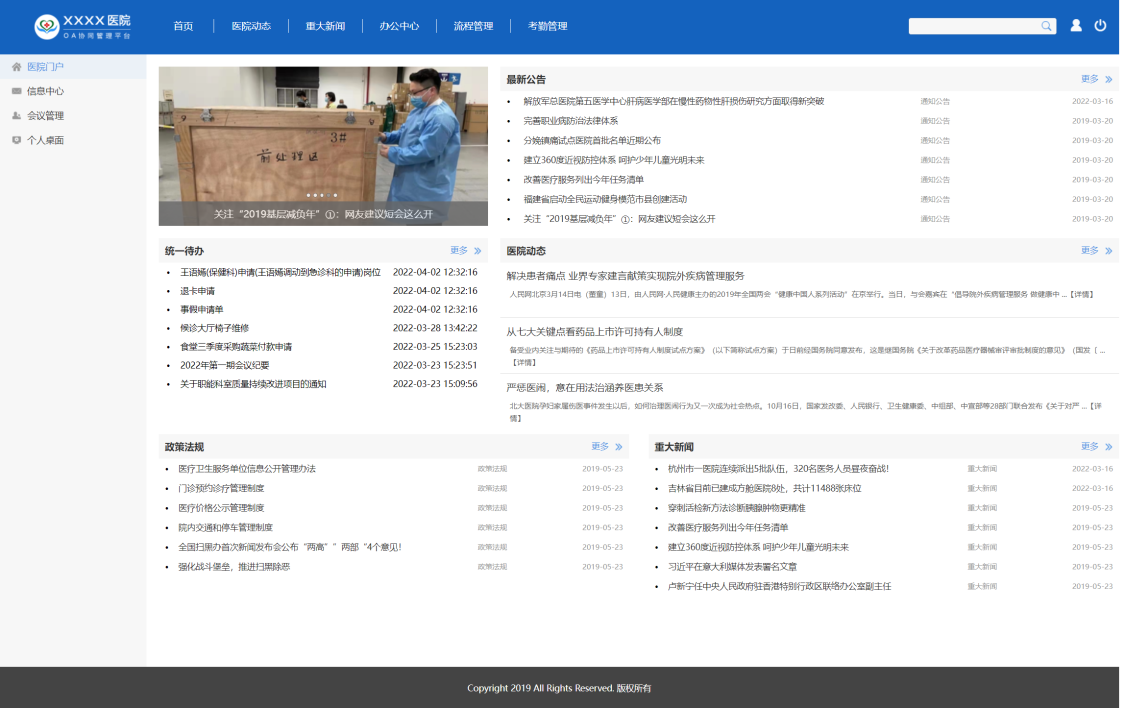Click the XXXX医院 logo emblem
The width and height of the screenshot is (1125, 708).
click(46, 27)
